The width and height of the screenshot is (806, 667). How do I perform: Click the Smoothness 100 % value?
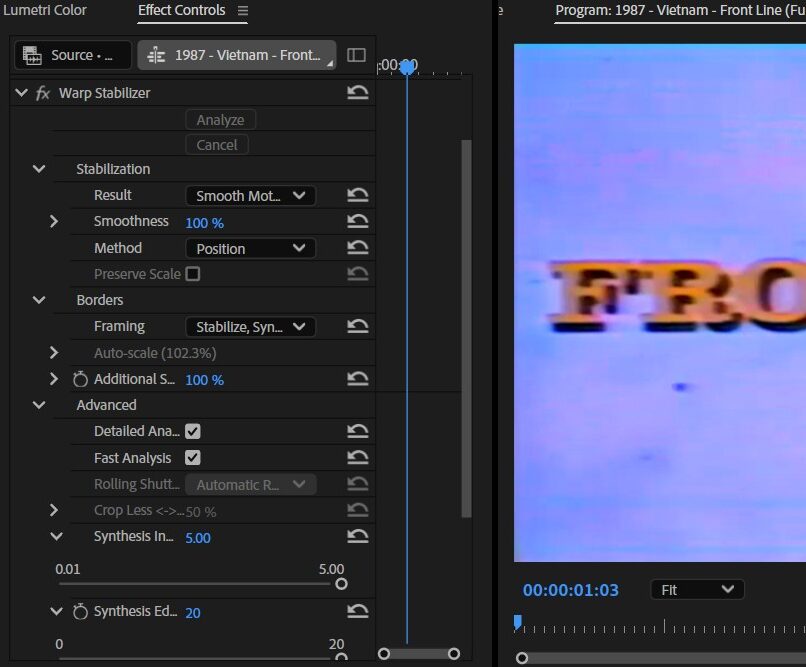[204, 223]
